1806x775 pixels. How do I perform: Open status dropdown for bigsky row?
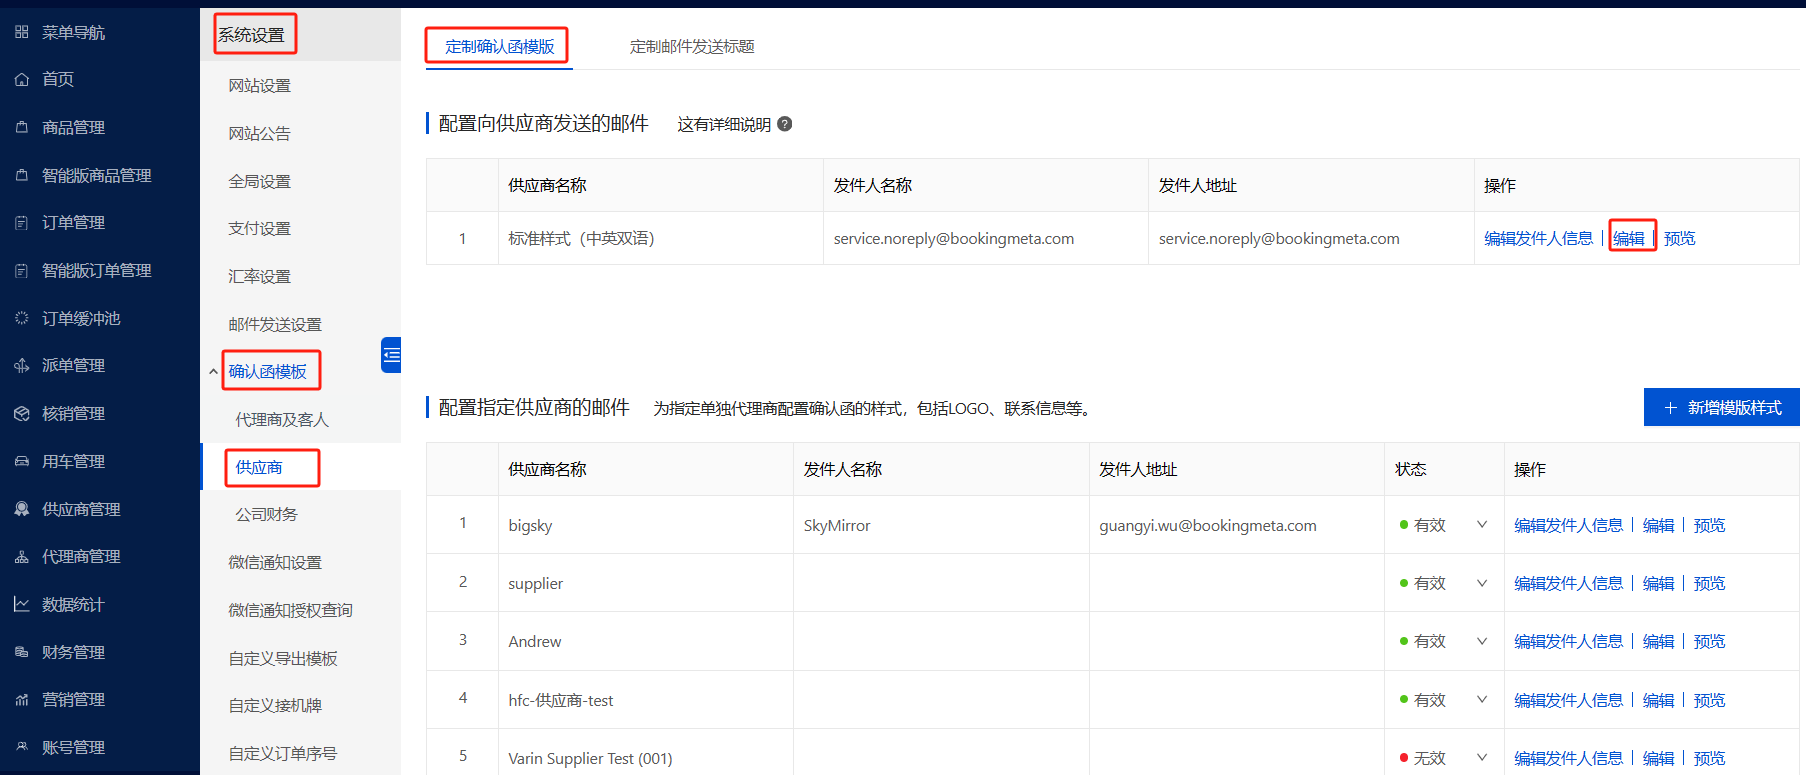[1482, 525]
